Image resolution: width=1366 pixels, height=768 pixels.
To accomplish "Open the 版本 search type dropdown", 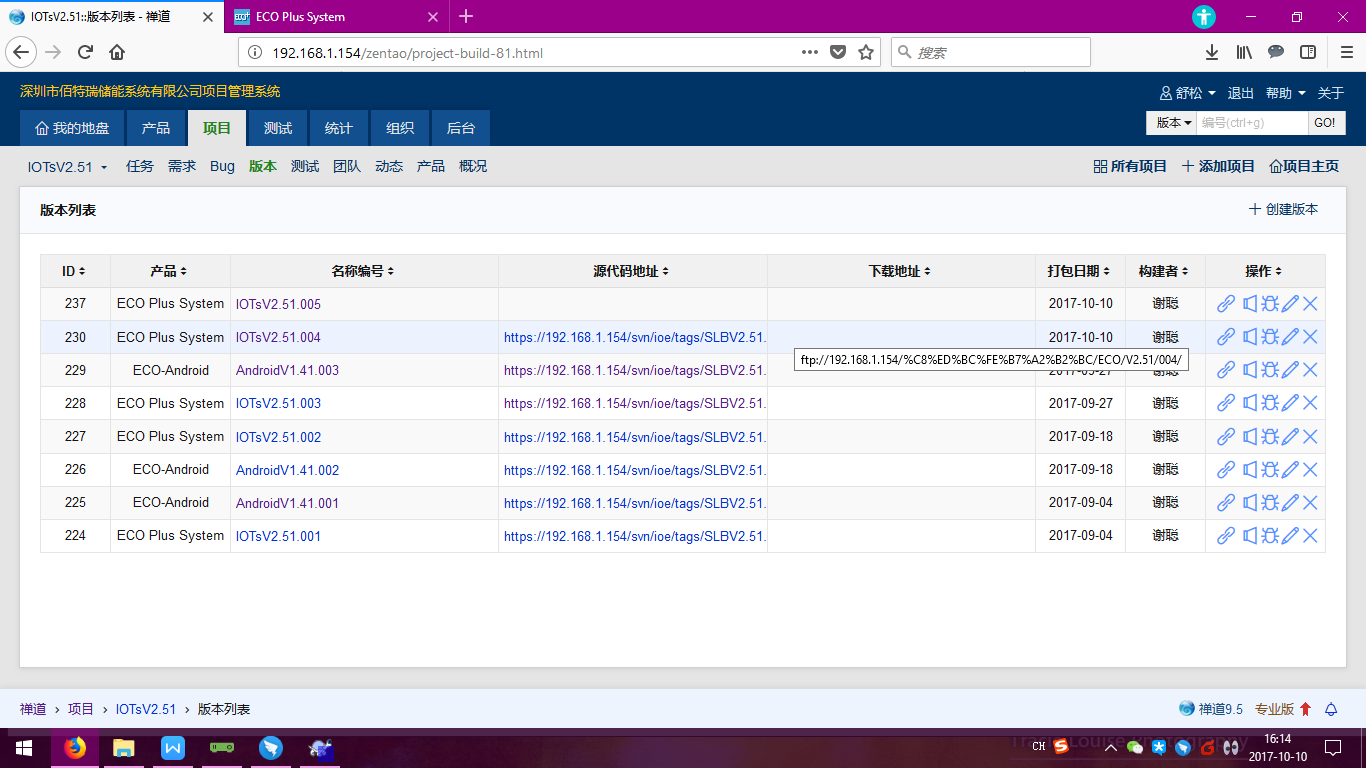I will [x=1171, y=122].
